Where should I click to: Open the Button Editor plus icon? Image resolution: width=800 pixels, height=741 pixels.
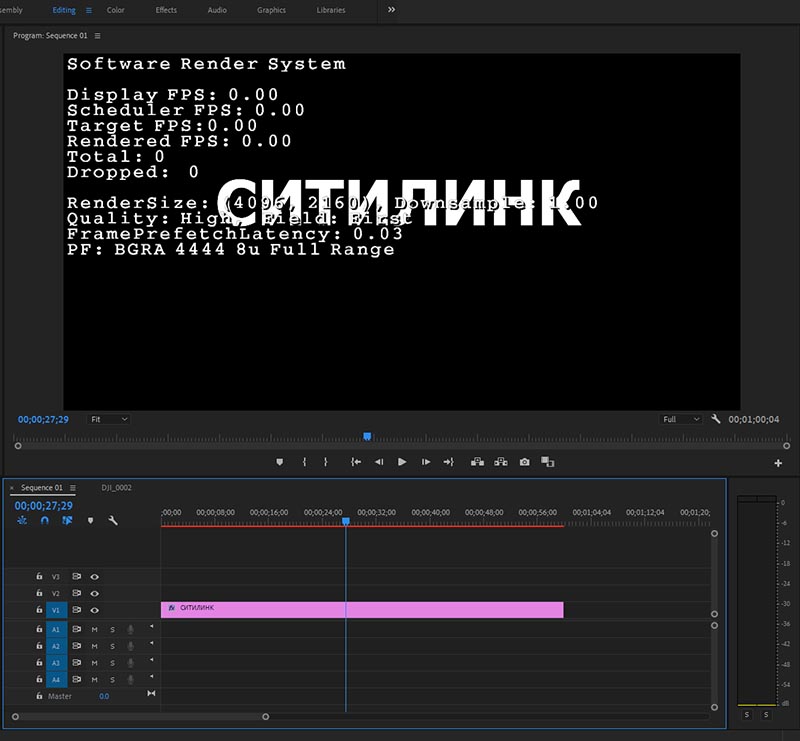(x=778, y=463)
